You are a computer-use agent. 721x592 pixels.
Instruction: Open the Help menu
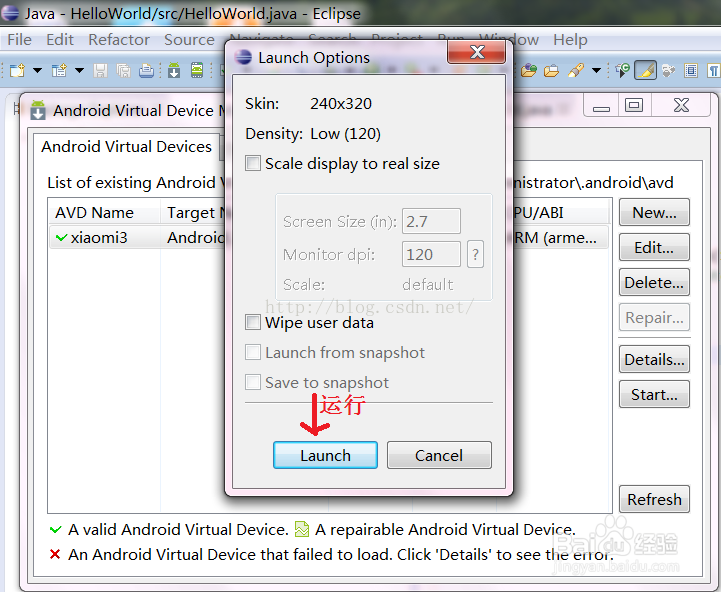point(570,40)
